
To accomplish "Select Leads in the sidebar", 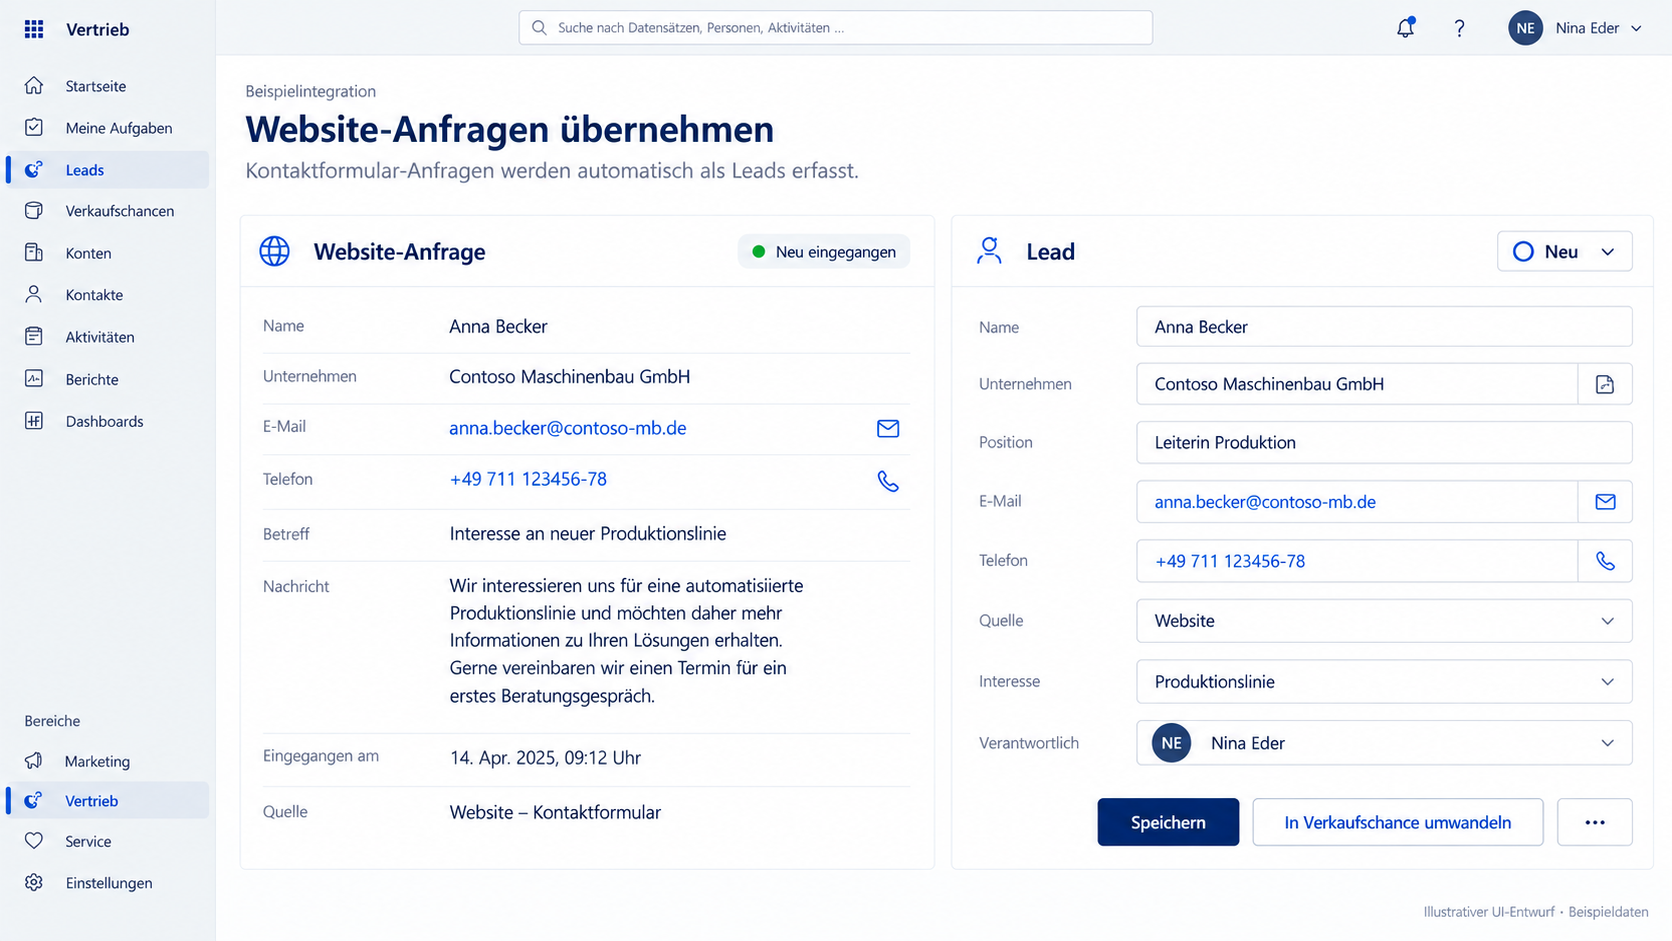I will (x=108, y=170).
